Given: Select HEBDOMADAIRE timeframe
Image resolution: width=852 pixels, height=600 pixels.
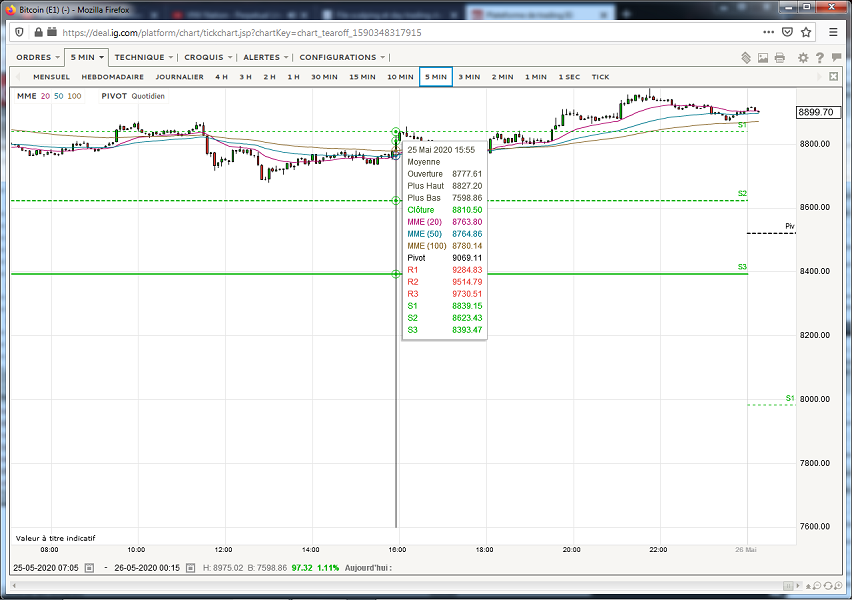Looking at the screenshot, I should (112, 77).
